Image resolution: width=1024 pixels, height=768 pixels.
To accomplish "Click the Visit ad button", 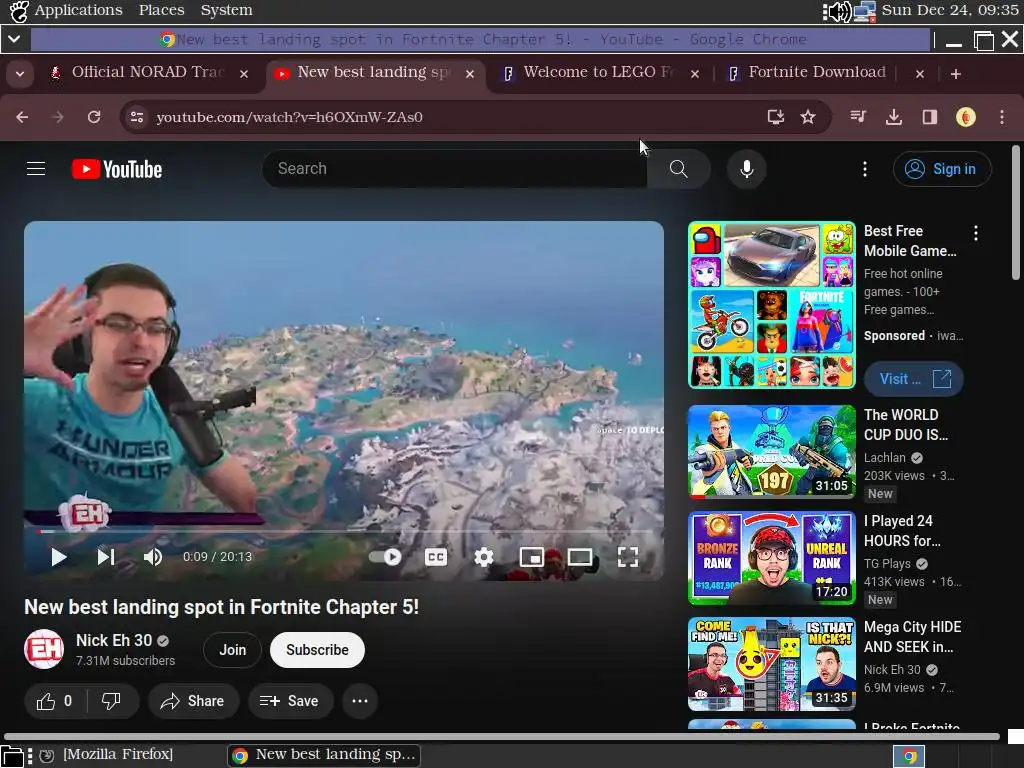I will click(x=914, y=379).
